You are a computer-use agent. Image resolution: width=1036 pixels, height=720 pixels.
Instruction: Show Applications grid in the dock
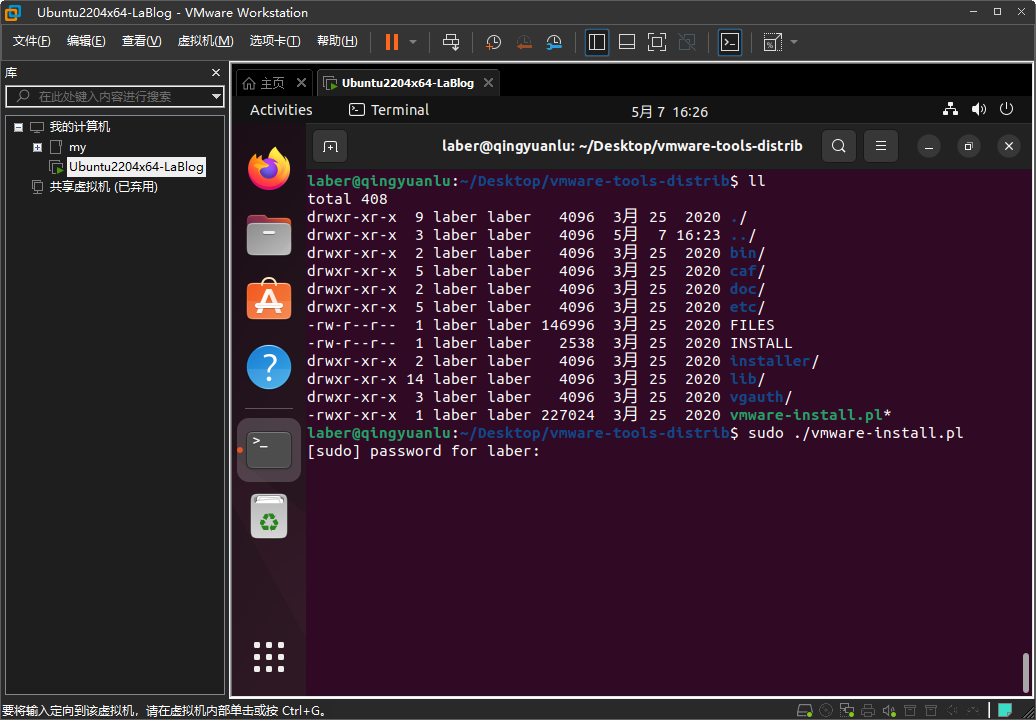point(269,657)
